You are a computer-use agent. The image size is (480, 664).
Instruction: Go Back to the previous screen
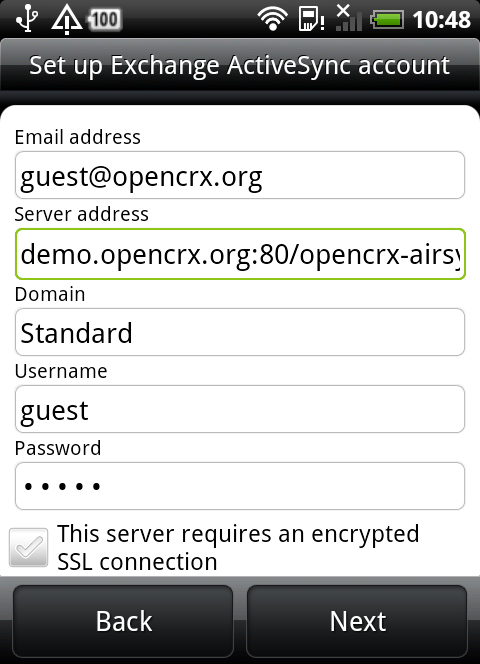coord(123,621)
